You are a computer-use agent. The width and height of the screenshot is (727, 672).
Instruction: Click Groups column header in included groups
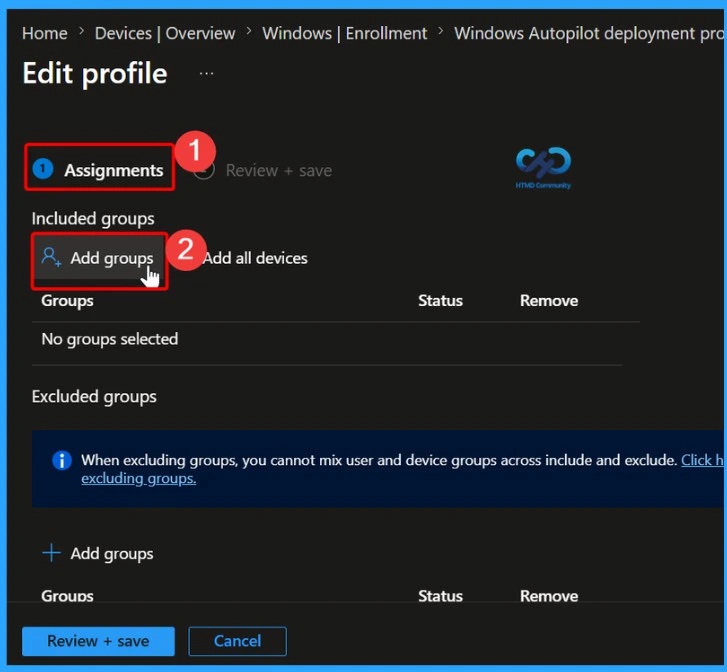click(x=67, y=301)
